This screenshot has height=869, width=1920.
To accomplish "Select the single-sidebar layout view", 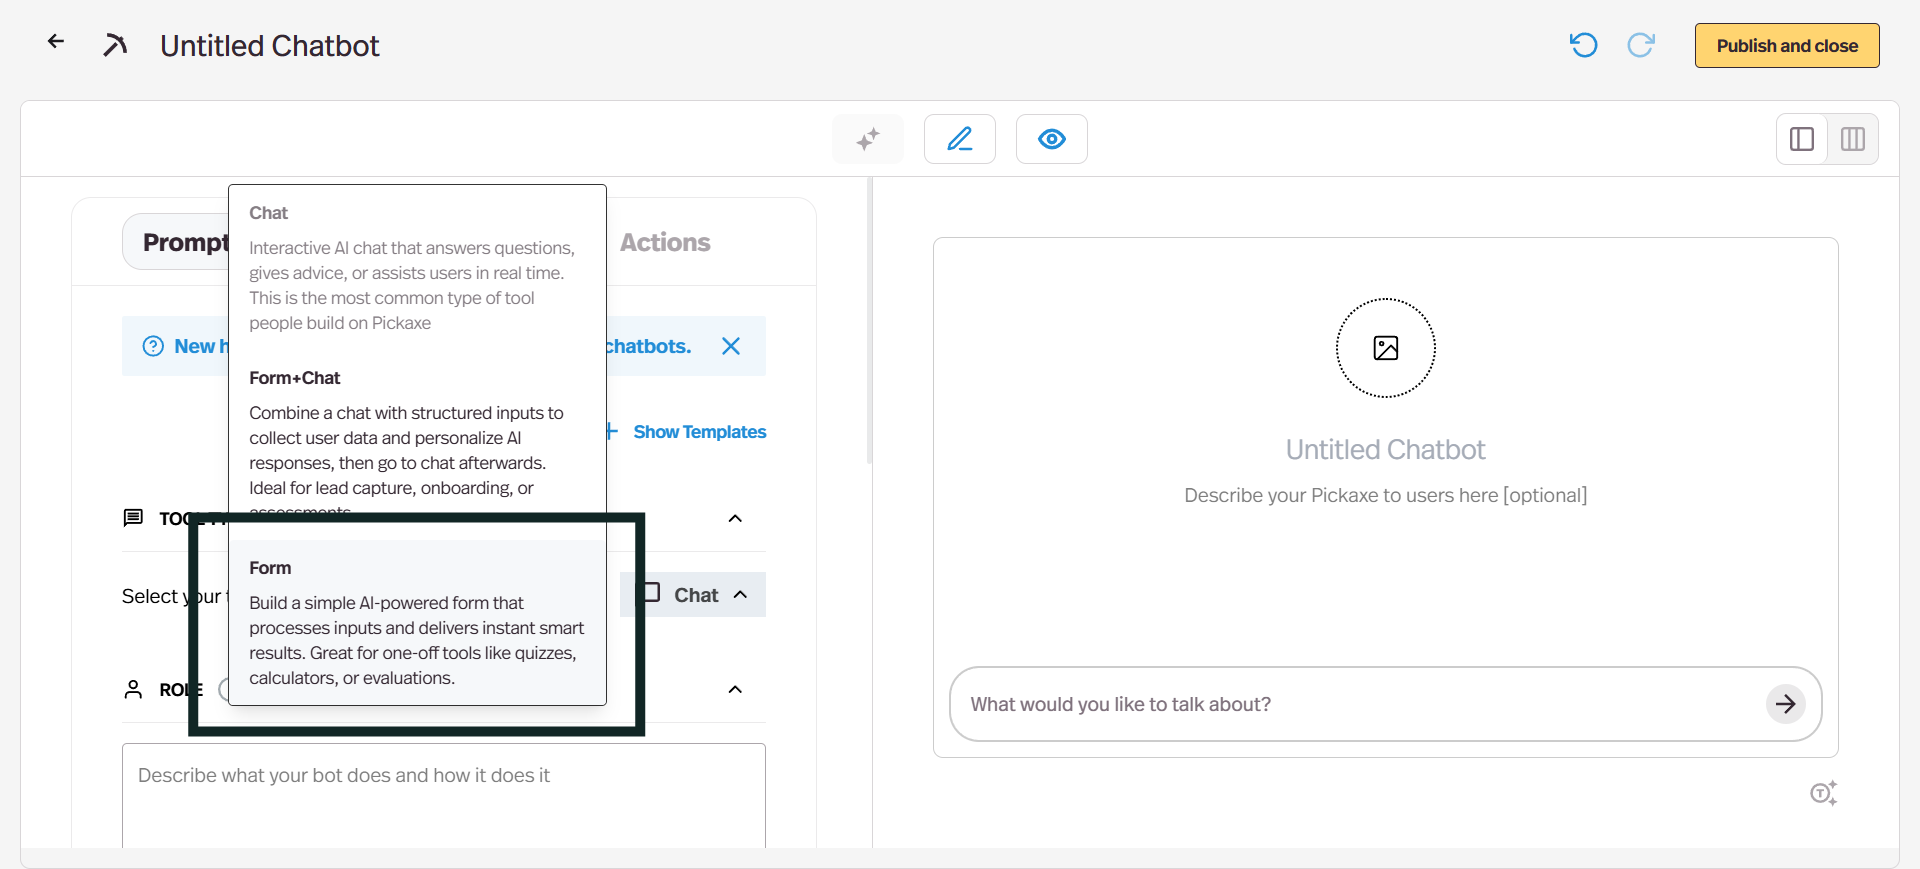I will point(1802,139).
